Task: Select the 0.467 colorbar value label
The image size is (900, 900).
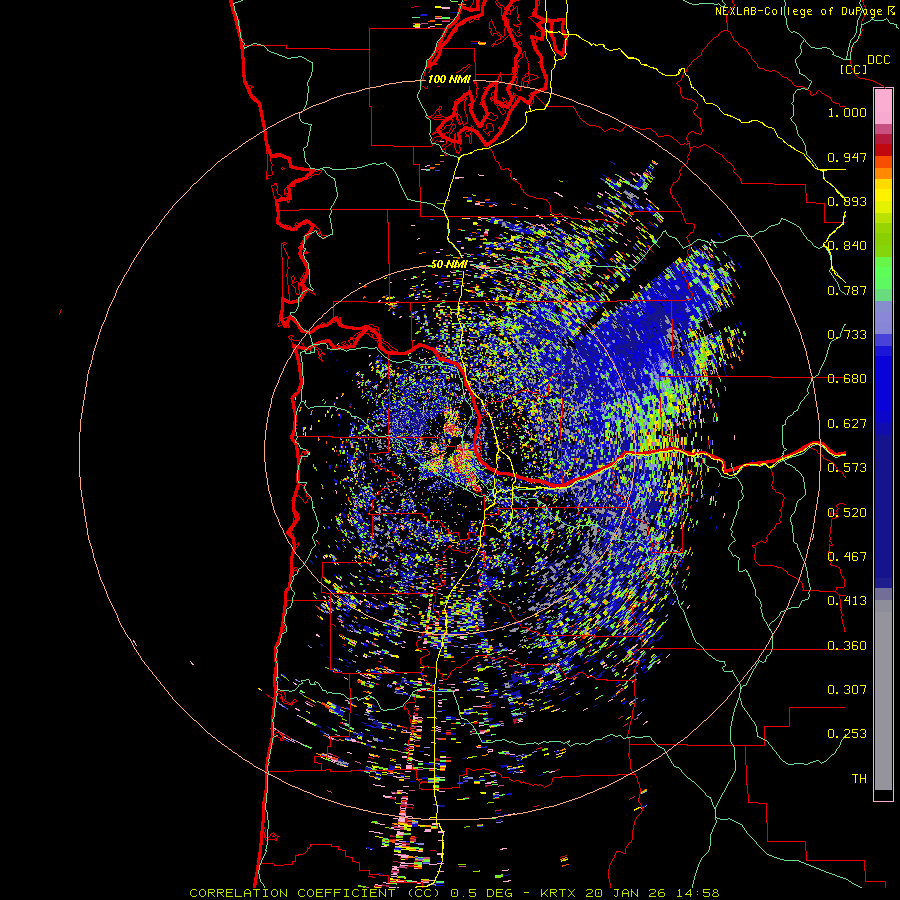Action: pos(847,557)
